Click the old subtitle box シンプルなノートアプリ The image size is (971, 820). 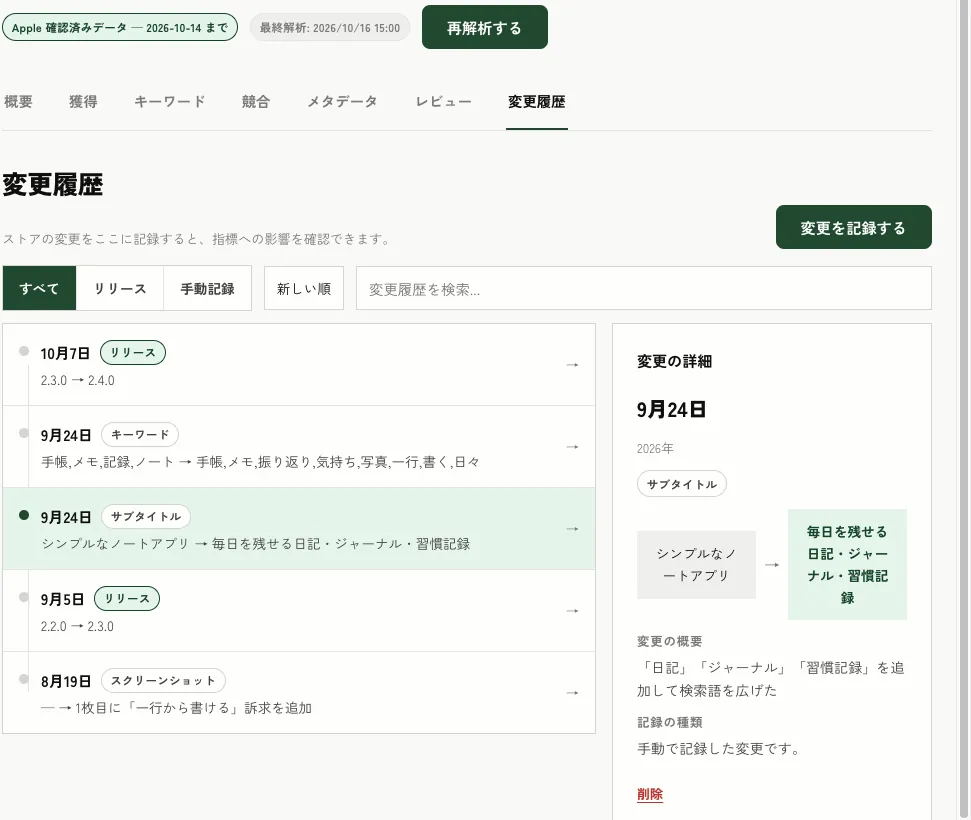(696, 565)
